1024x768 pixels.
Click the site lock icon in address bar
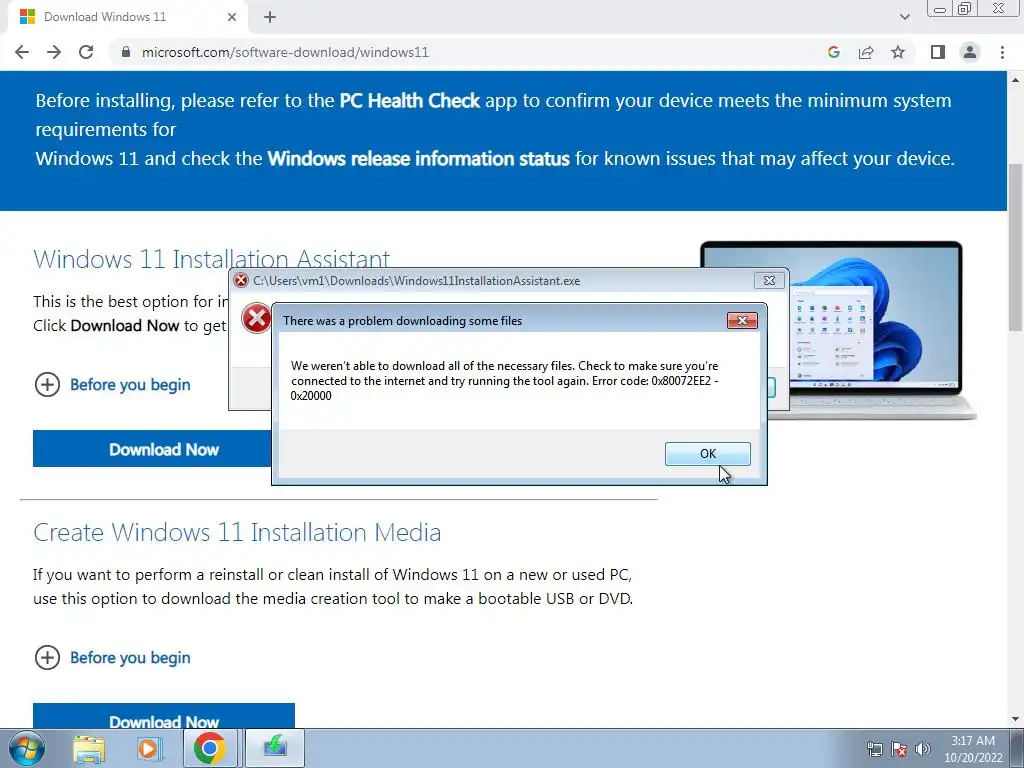126,52
